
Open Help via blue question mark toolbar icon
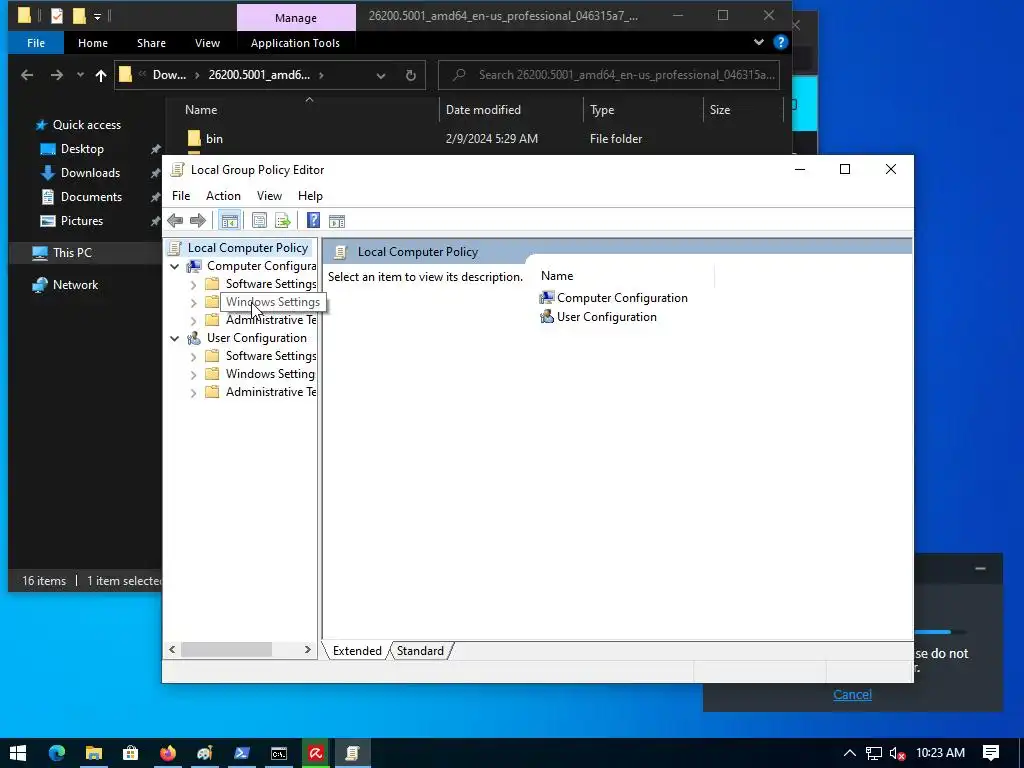point(313,221)
